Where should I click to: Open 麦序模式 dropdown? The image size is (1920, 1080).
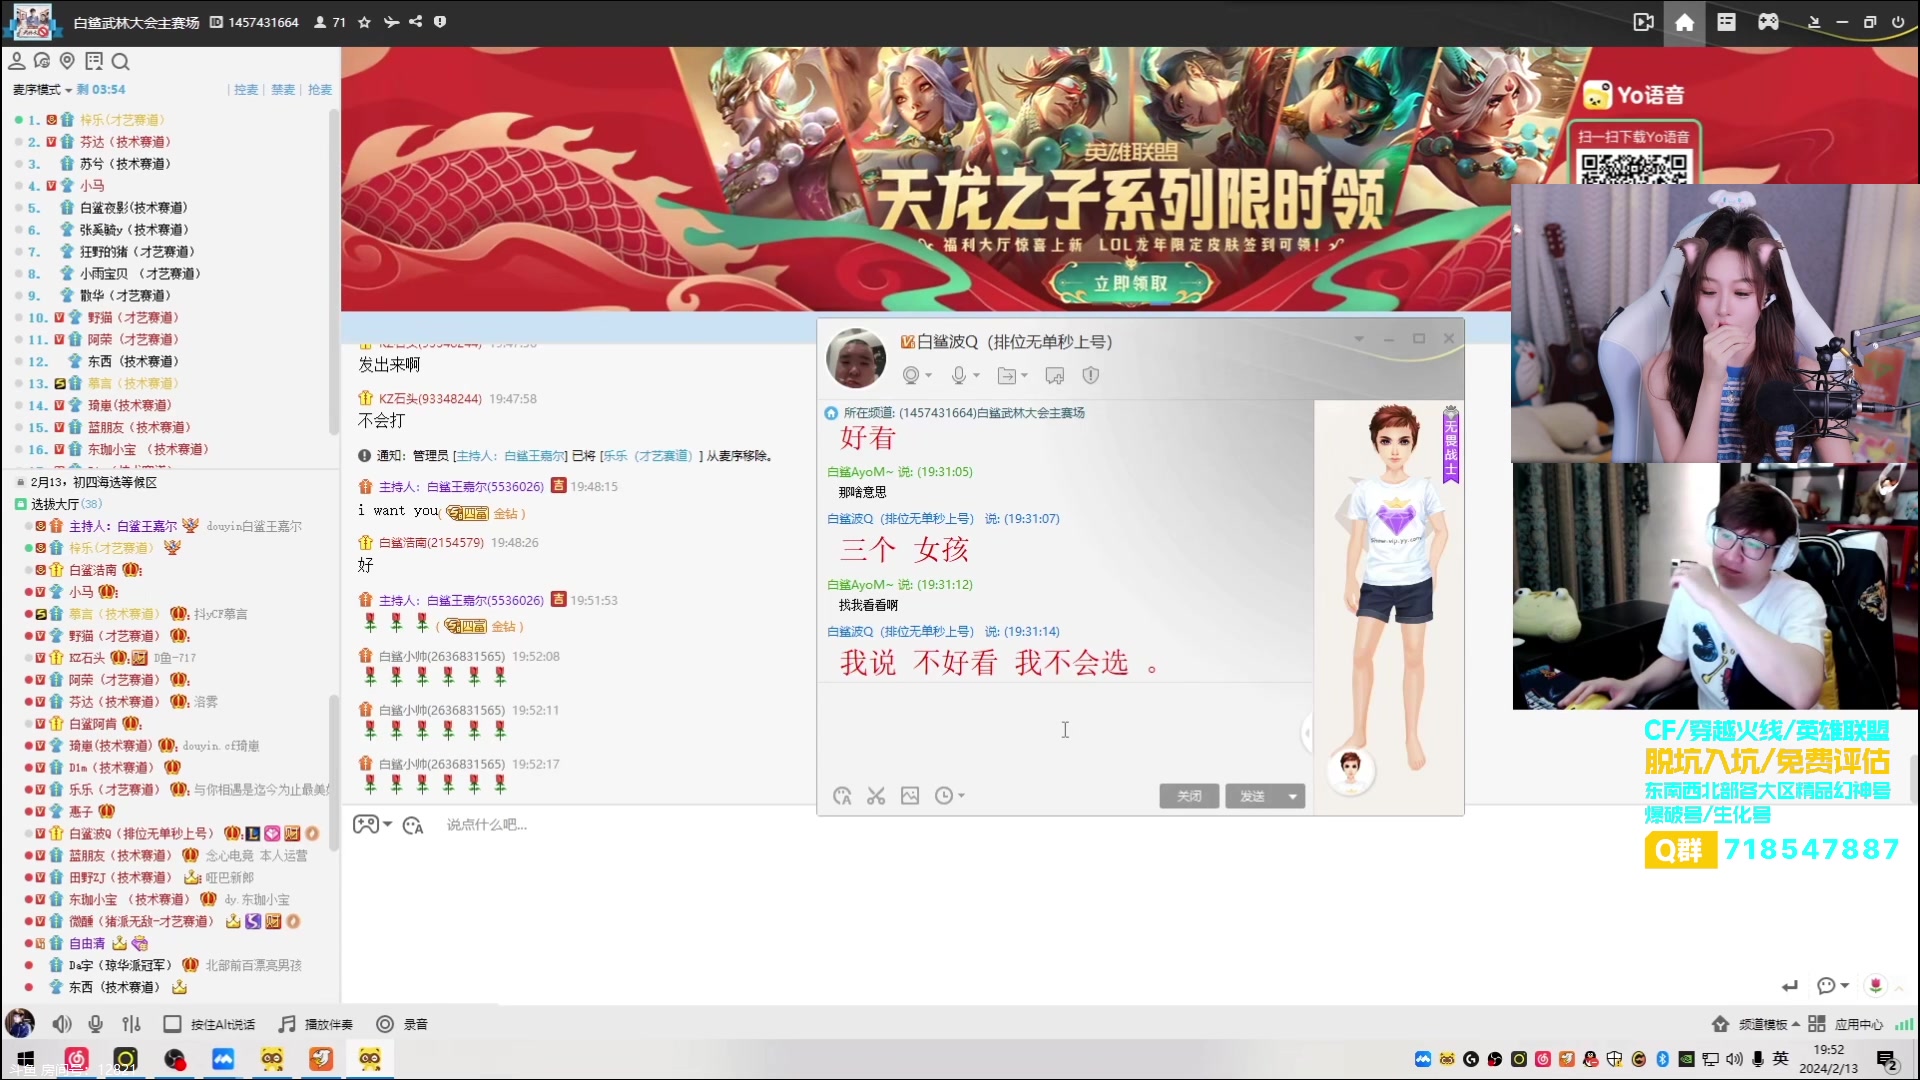pos(41,90)
